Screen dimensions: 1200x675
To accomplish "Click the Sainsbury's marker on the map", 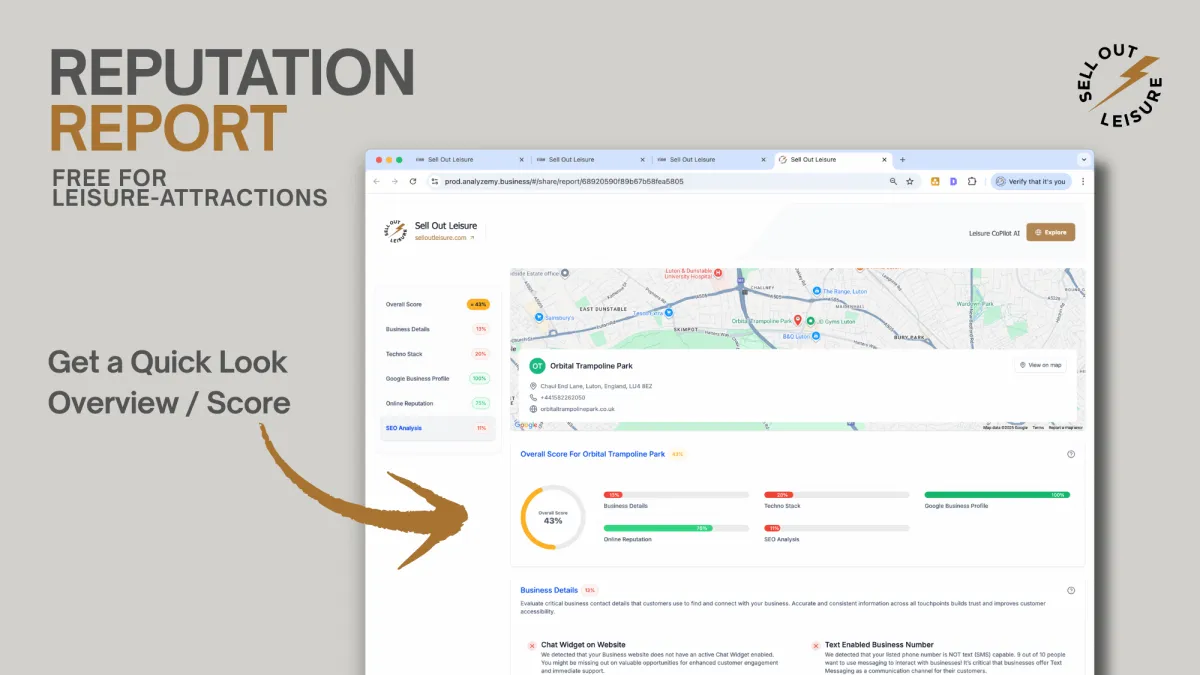I will click(538, 318).
